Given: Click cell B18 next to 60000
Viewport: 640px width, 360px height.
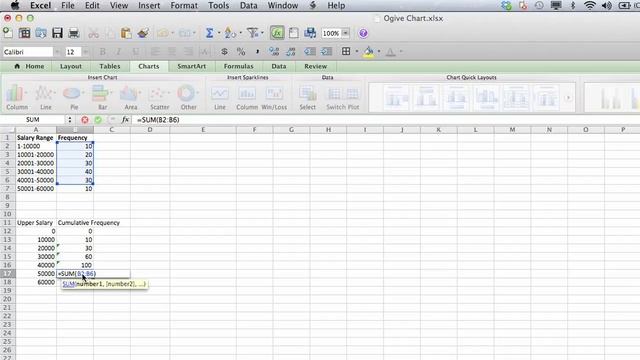Looking at the screenshot, I should 75,282.
